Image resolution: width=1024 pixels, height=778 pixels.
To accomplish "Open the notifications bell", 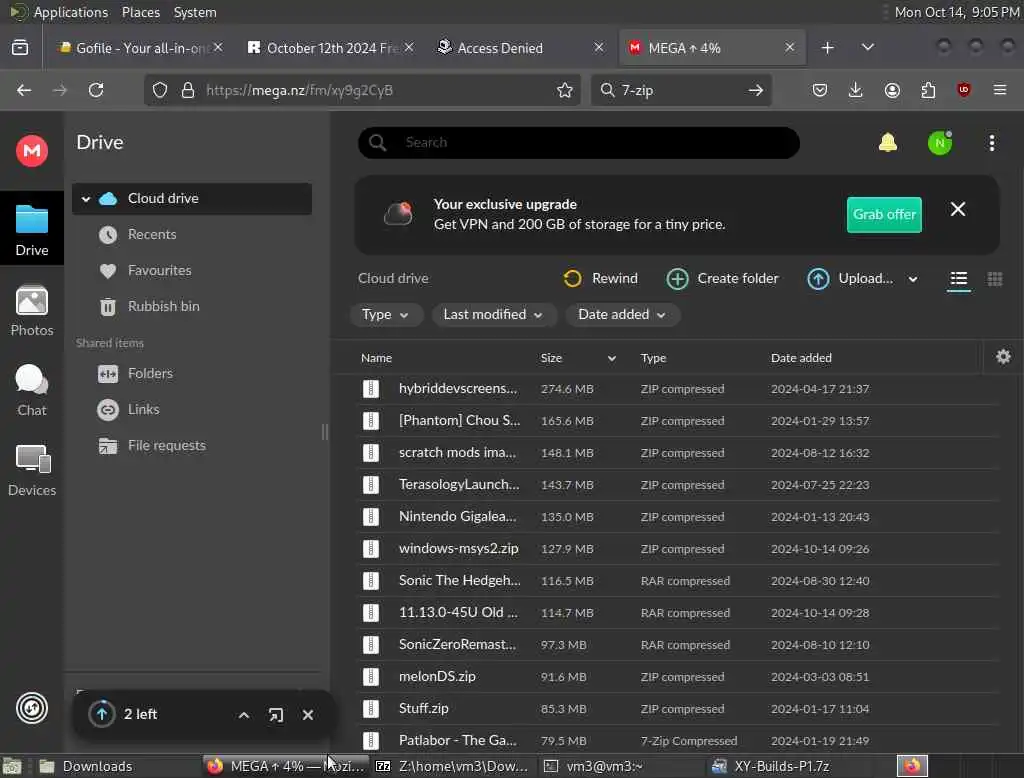I will coord(888,142).
